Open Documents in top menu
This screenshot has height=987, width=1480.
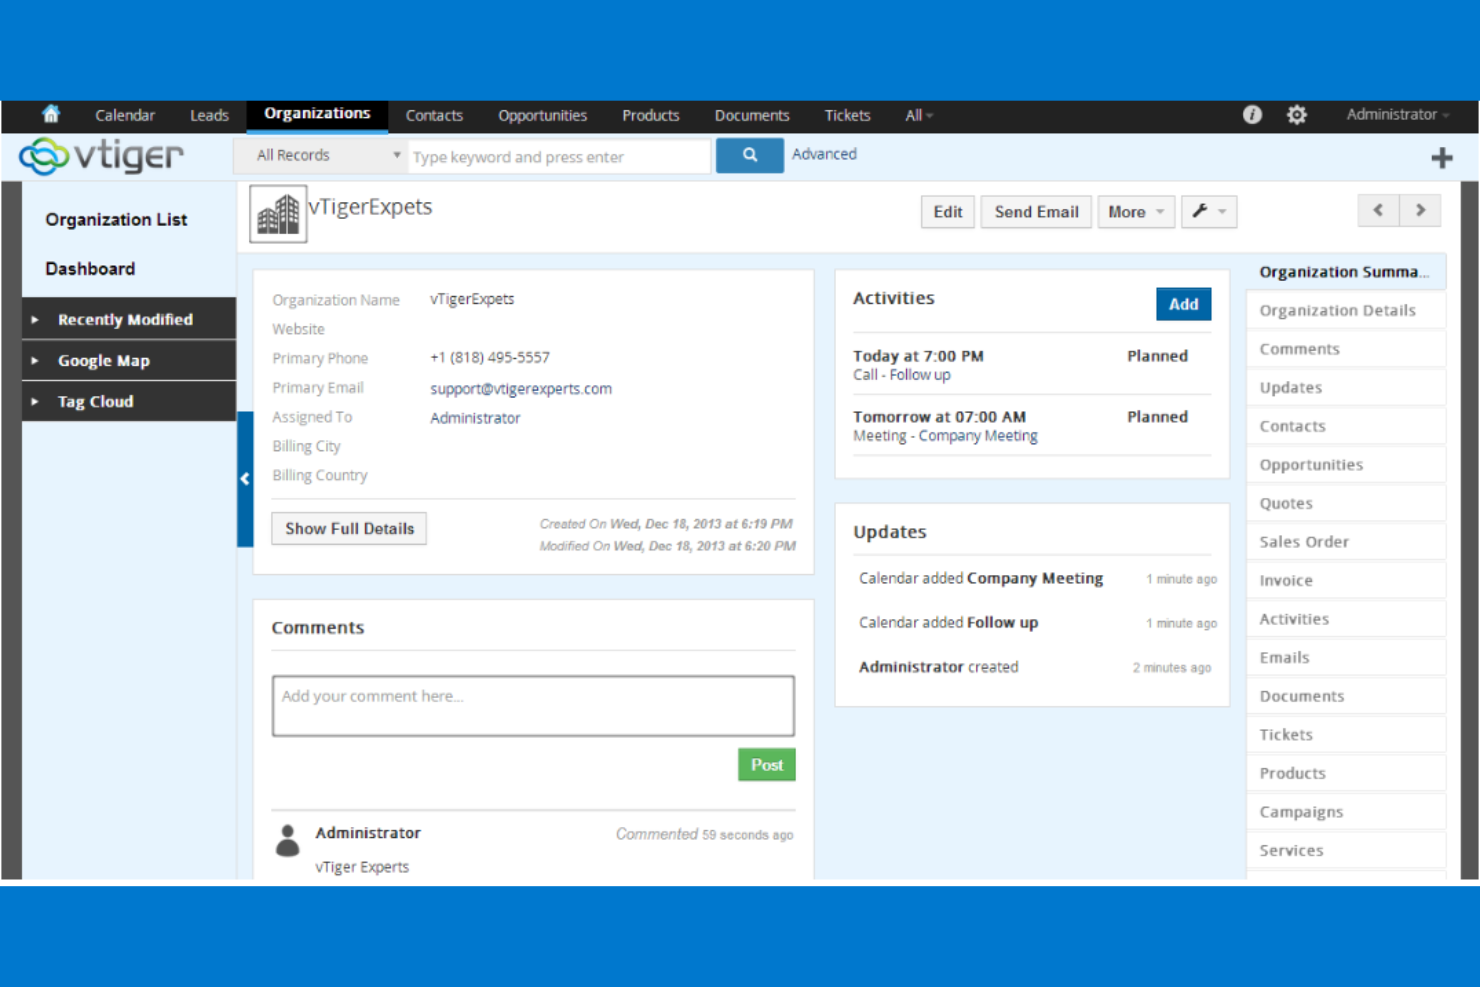(752, 115)
